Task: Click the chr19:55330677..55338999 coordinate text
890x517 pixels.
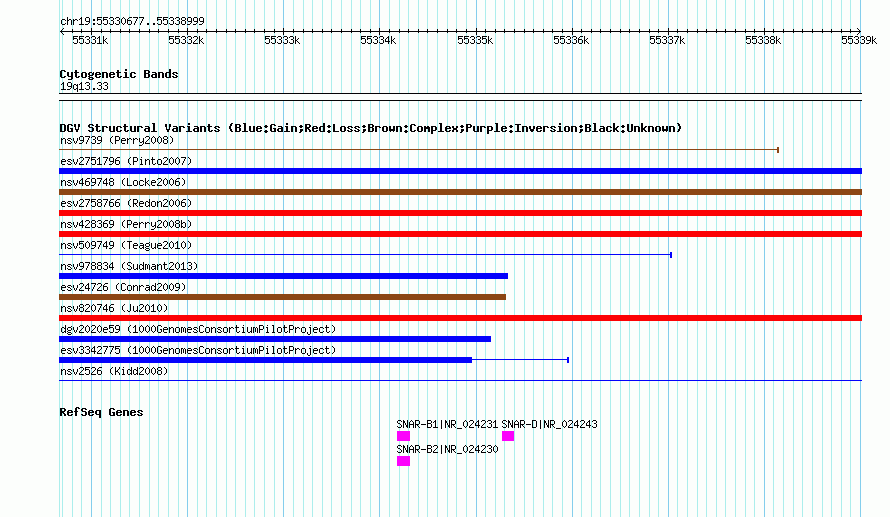Action: point(132,21)
